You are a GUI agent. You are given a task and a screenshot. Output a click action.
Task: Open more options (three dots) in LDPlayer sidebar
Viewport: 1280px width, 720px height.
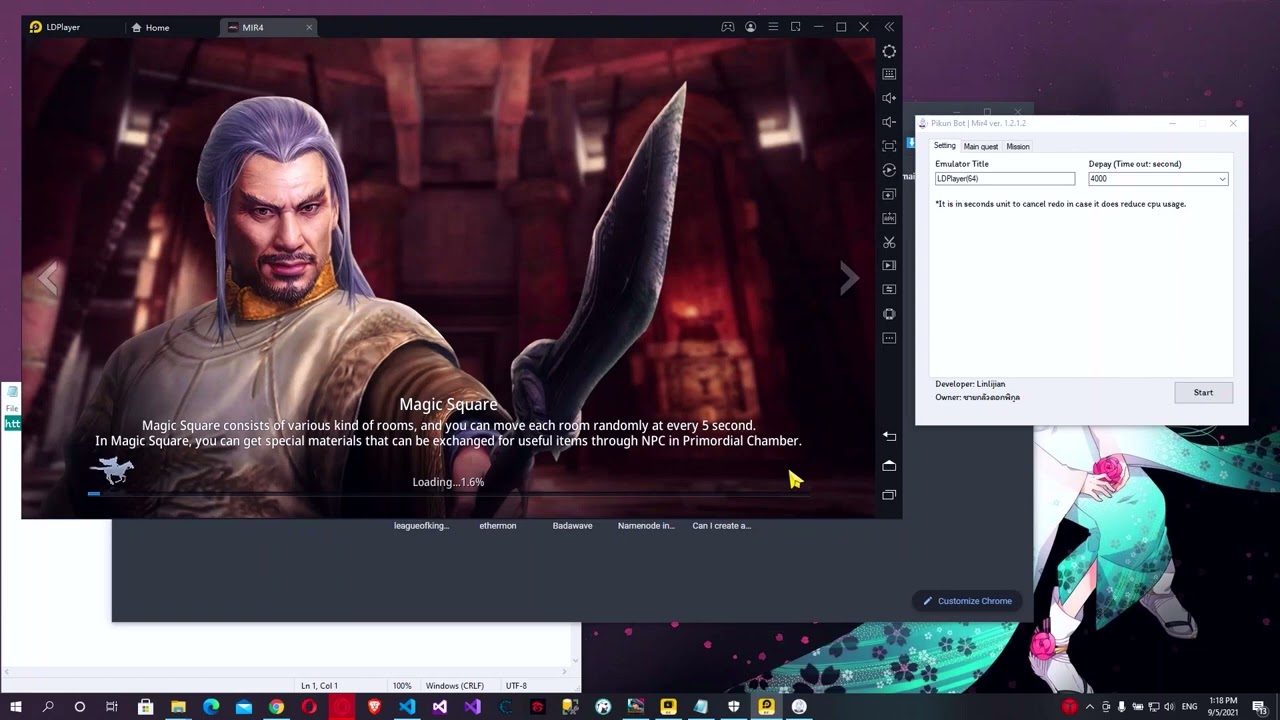(x=889, y=338)
